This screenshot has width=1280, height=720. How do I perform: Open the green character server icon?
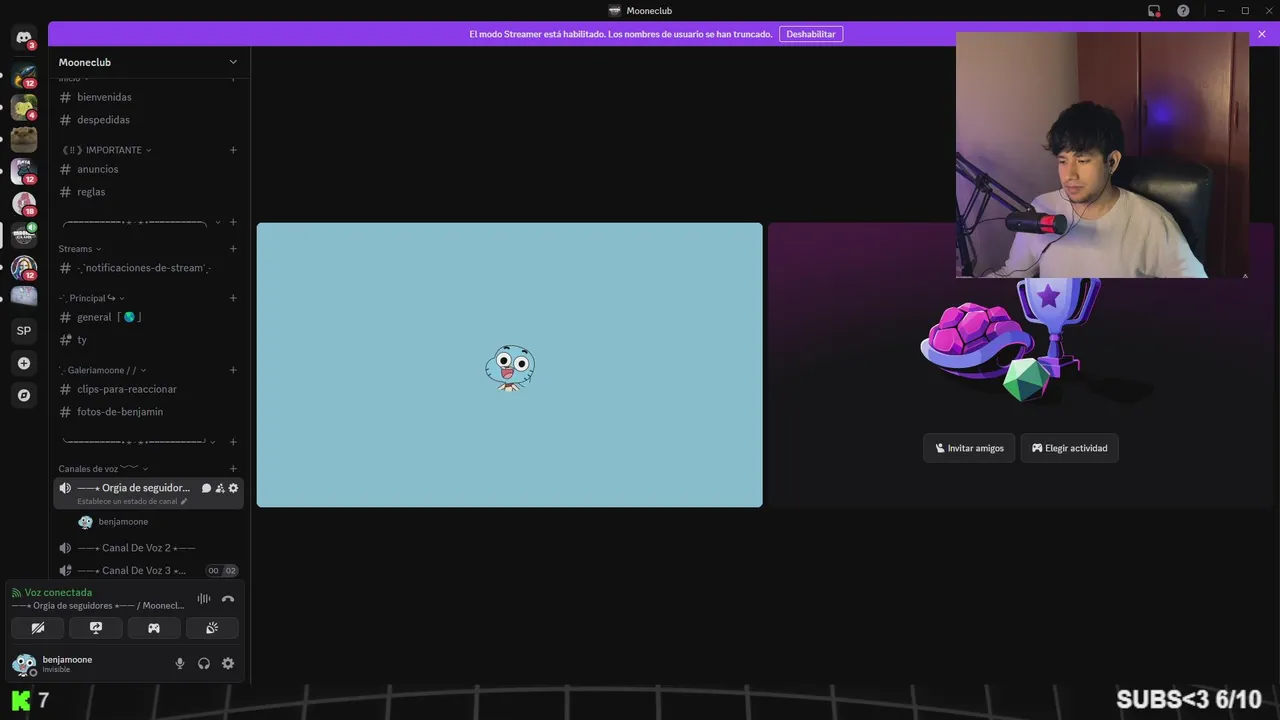point(24,107)
